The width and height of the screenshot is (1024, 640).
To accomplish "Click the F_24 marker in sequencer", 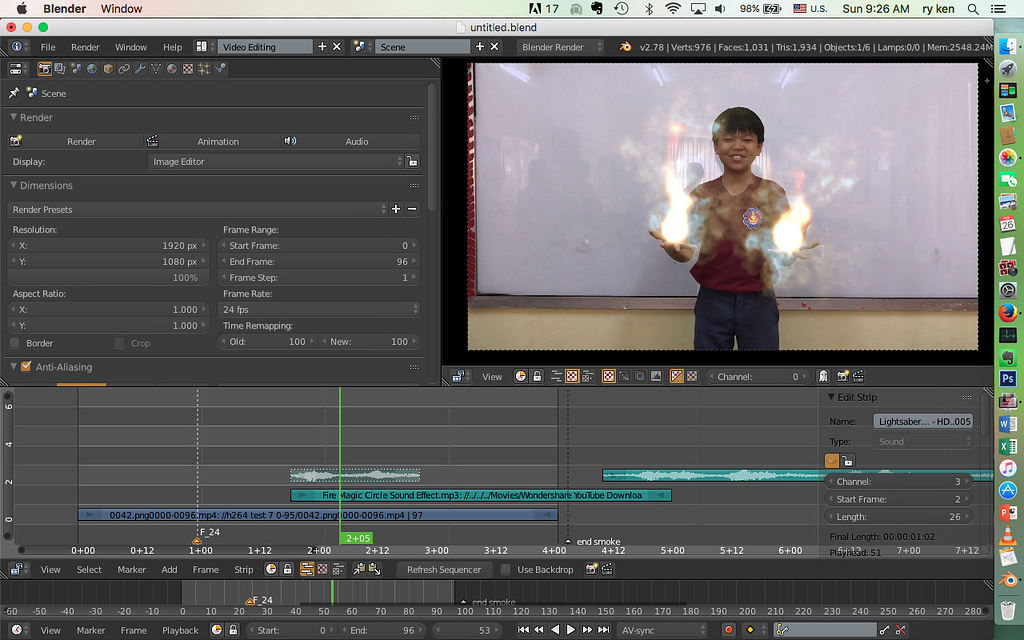I will click(197, 541).
